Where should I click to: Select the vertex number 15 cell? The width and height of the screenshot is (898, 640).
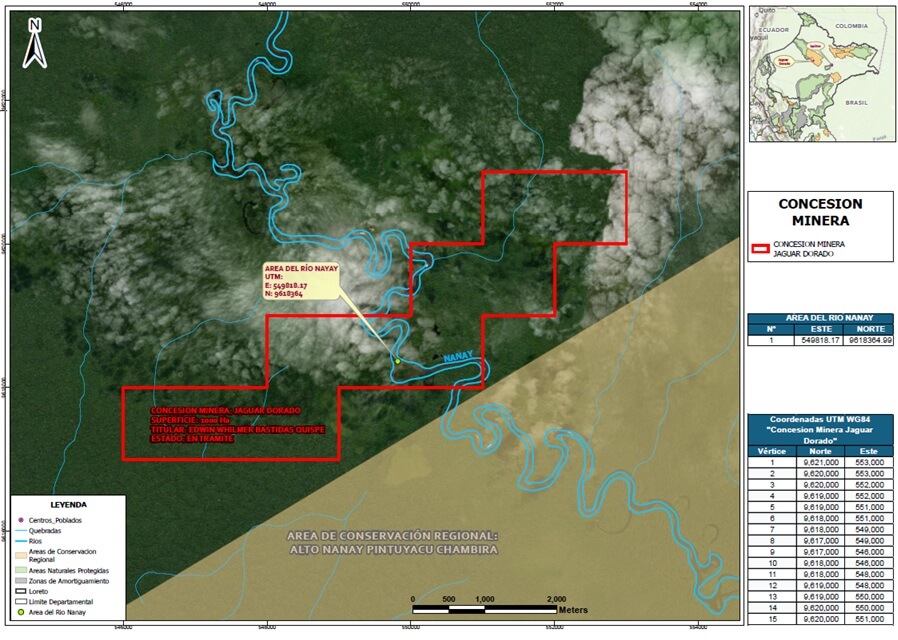pos(773,619)
